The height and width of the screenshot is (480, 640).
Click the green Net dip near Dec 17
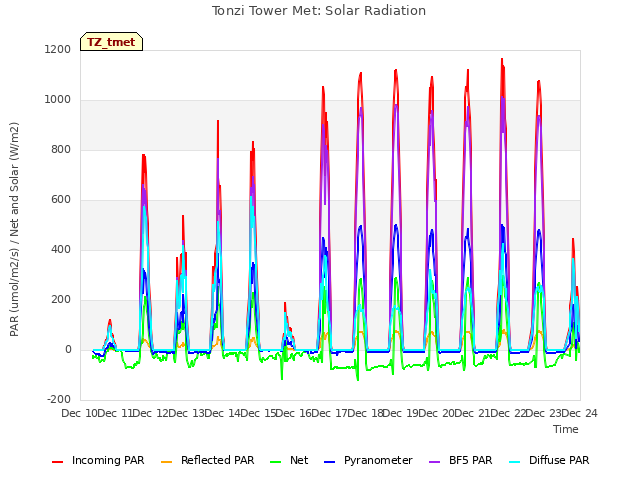(x=358, y=379)
